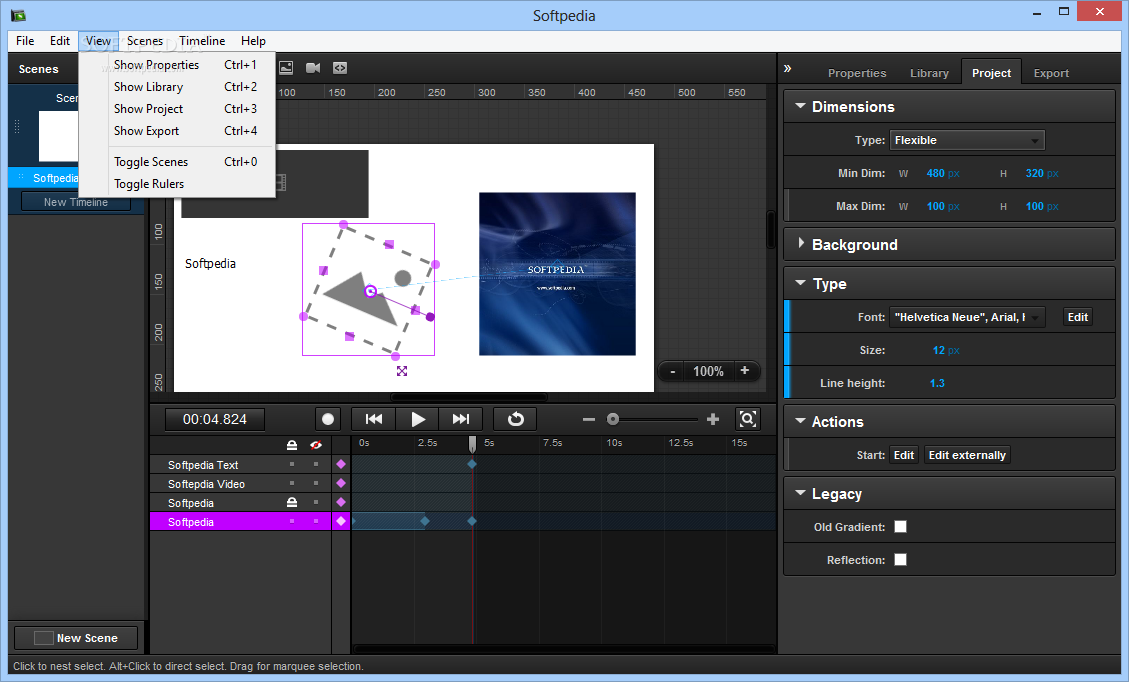Click the New Timeline button
The height and width of the screenshot is (682, 1129).
pyautogui.click(x=76, y=202)
